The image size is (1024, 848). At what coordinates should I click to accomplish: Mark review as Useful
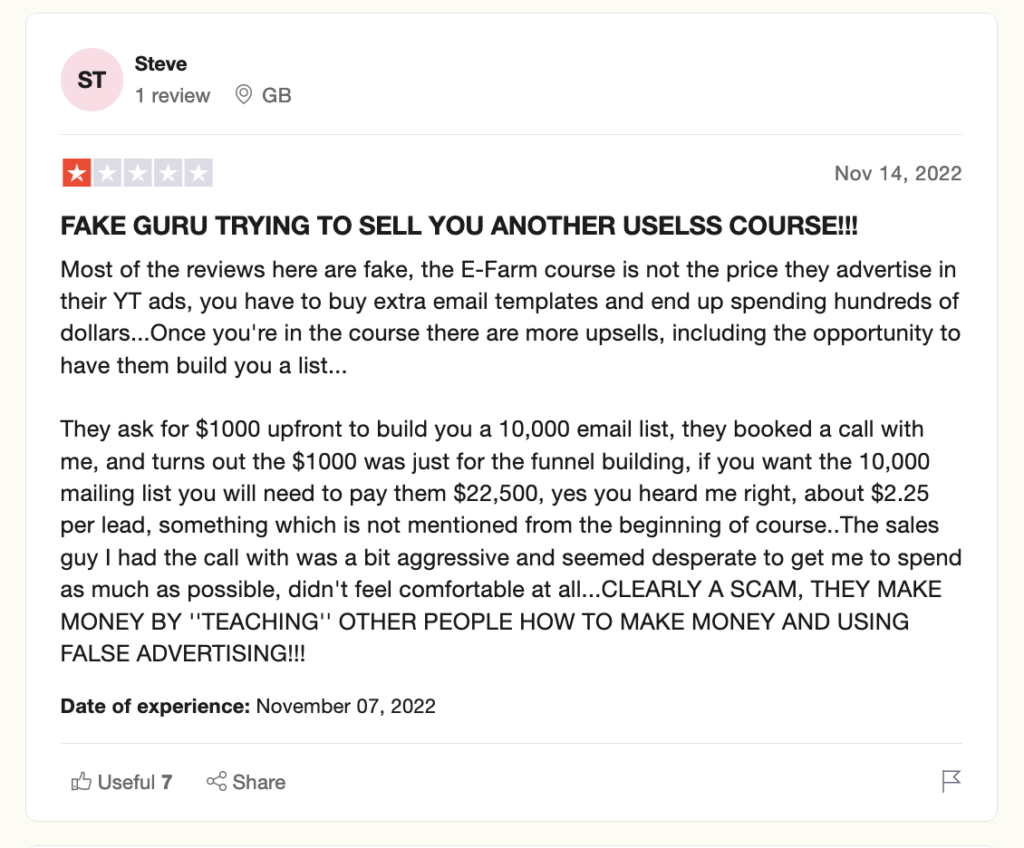121,782
